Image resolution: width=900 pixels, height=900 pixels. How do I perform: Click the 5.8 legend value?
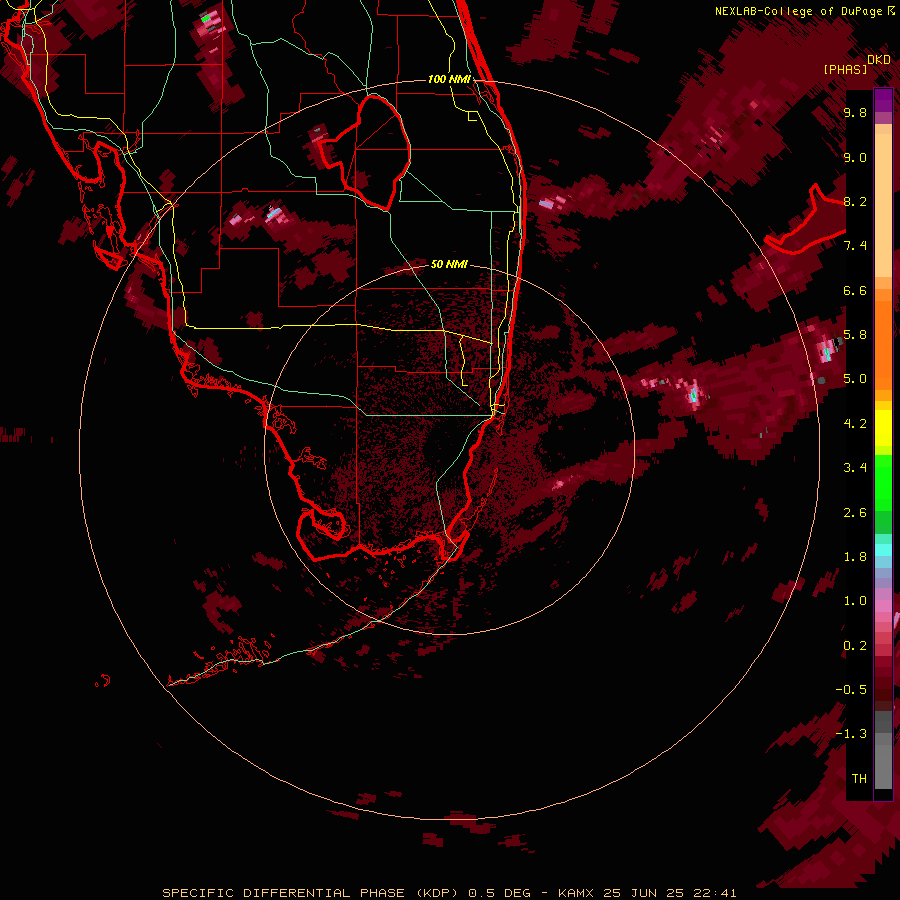coord(855,335)
